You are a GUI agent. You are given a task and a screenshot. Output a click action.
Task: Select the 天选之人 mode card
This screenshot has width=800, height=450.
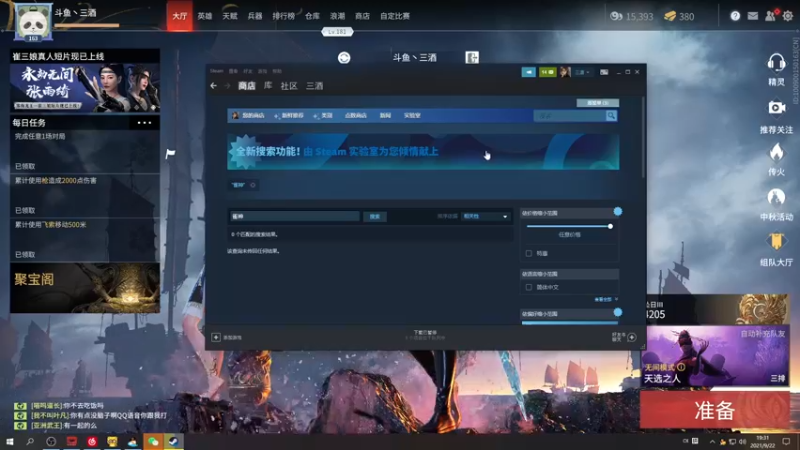[x=715, y=356]
